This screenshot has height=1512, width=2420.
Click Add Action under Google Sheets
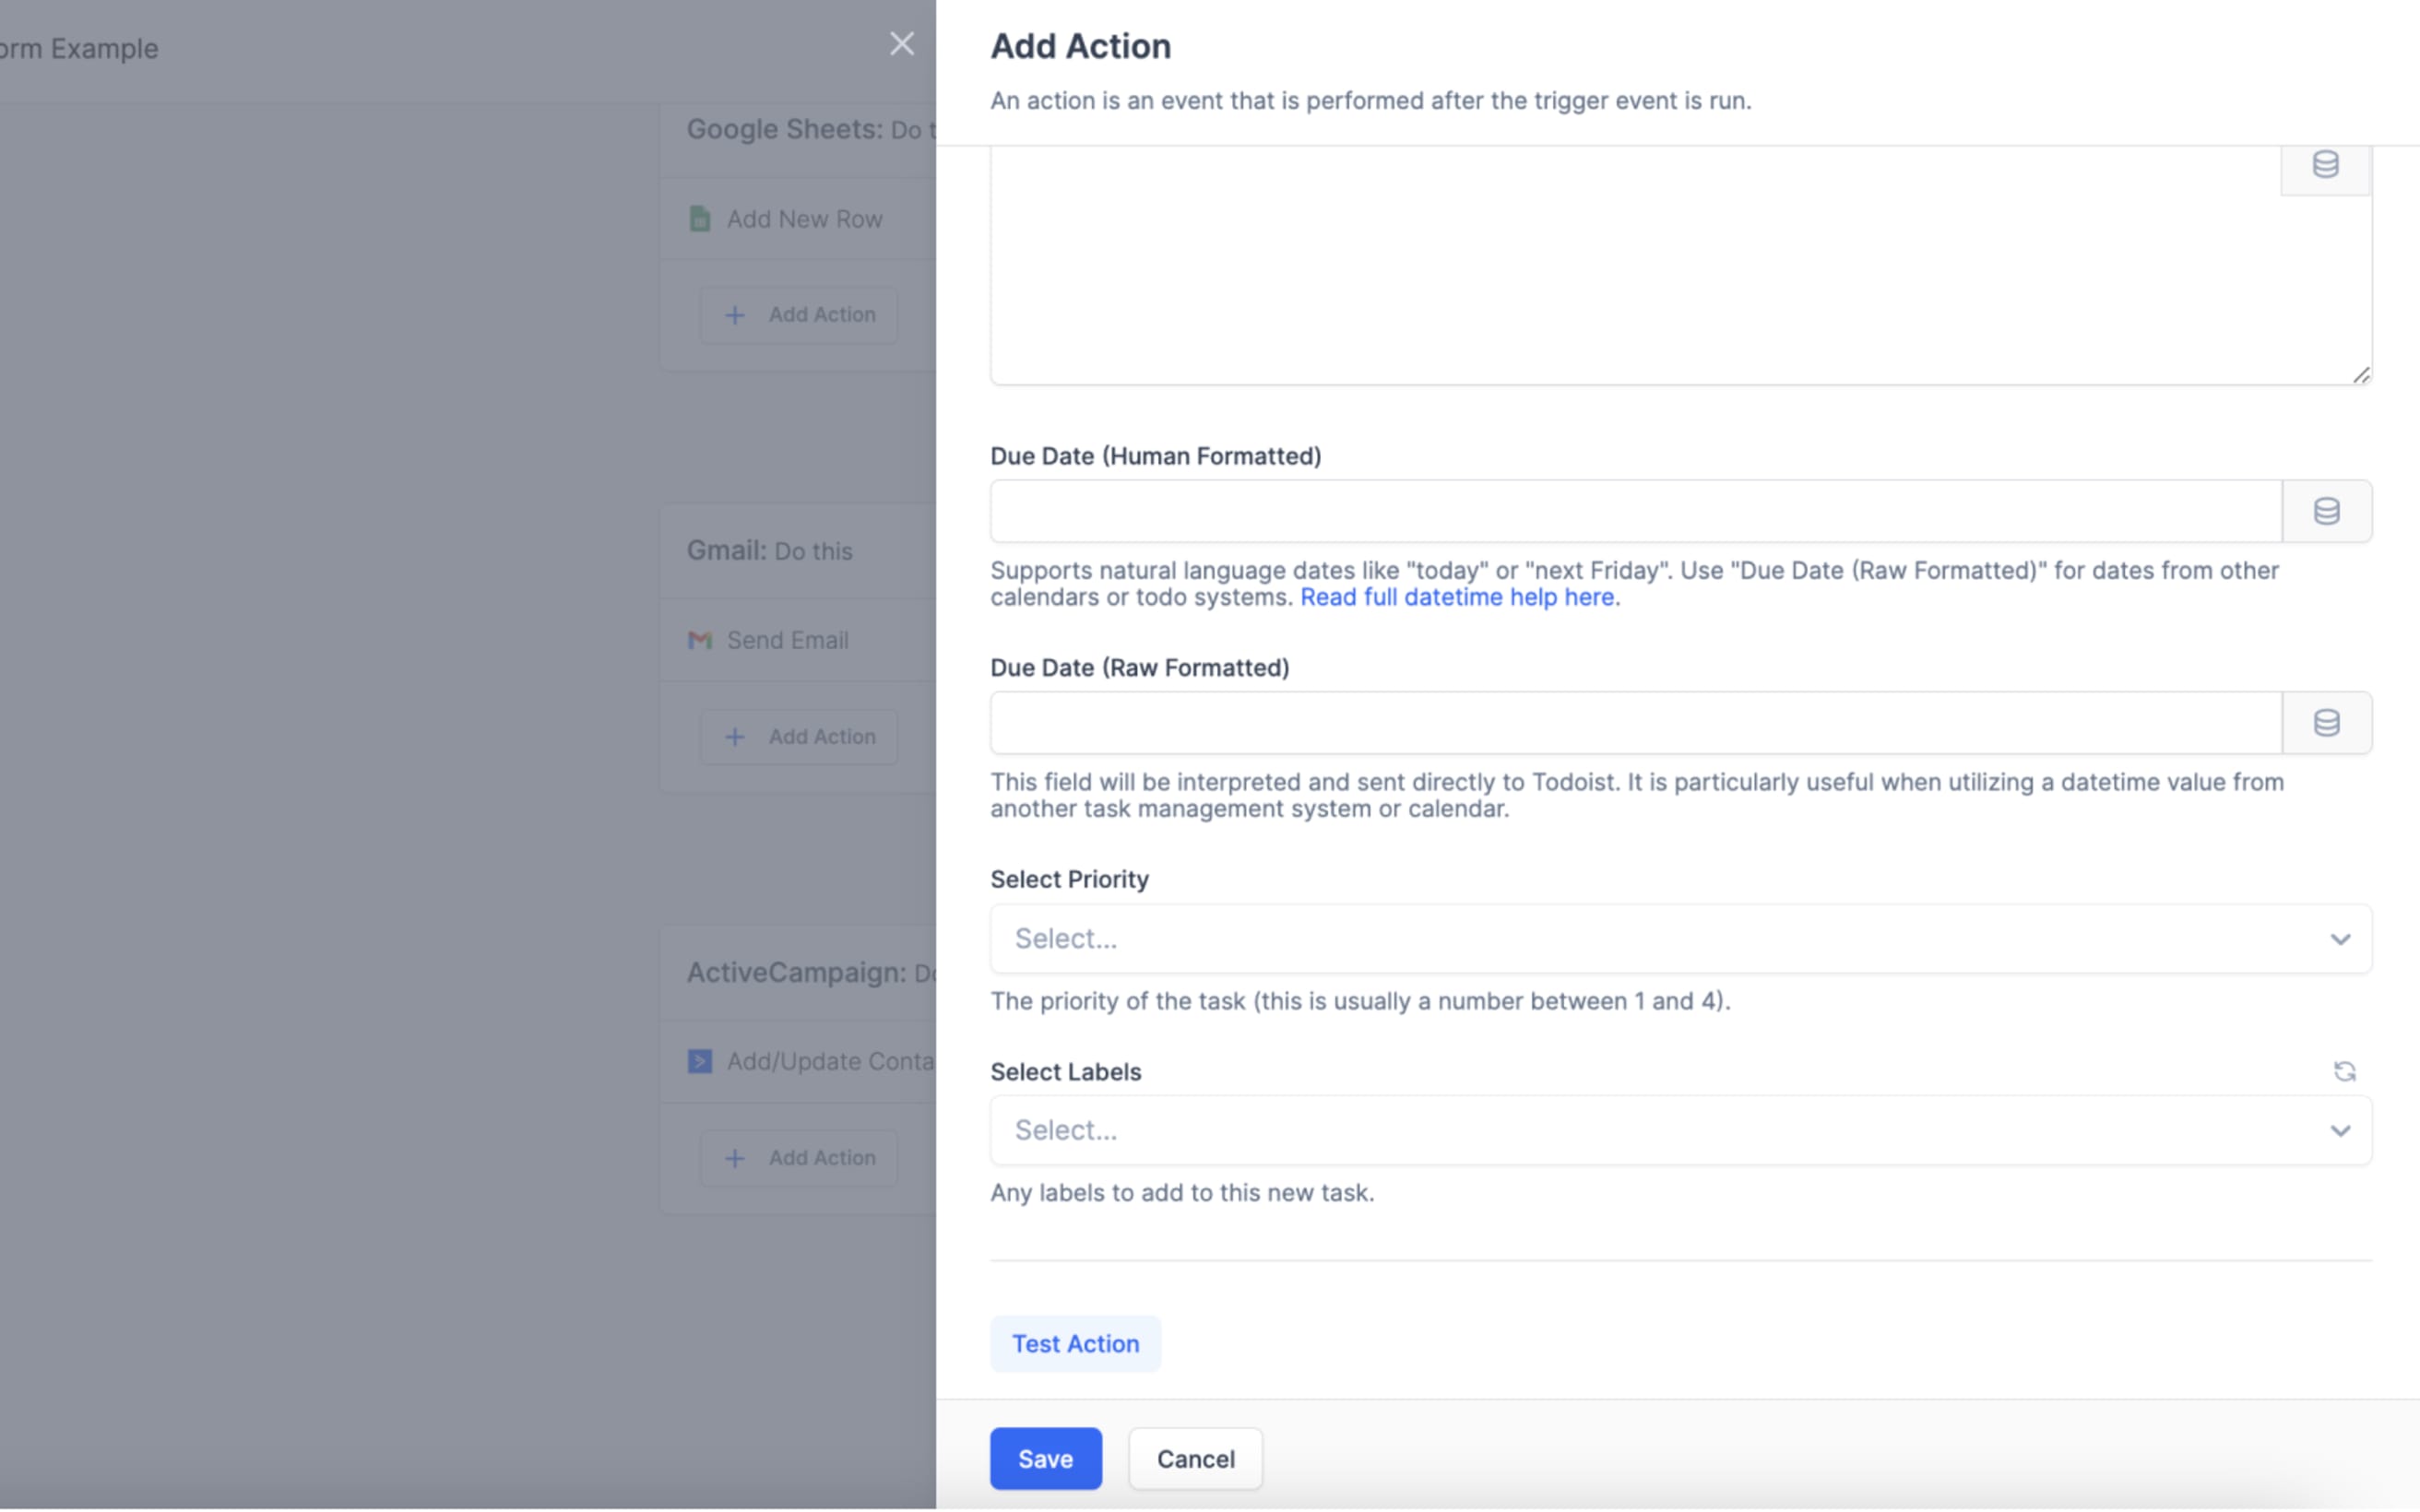coord(800,312)
